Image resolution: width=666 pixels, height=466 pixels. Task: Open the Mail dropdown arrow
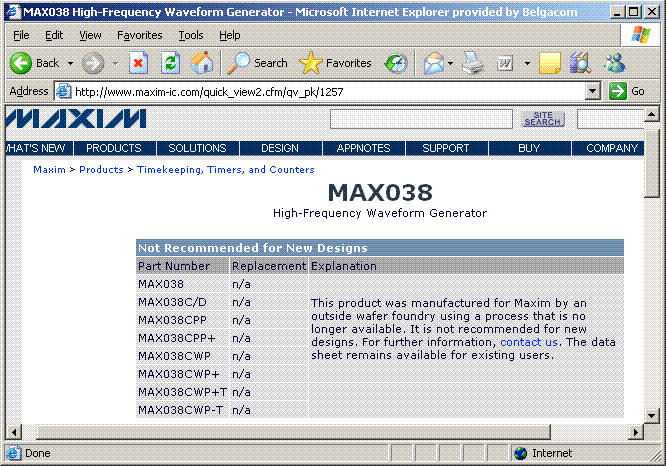450,64
